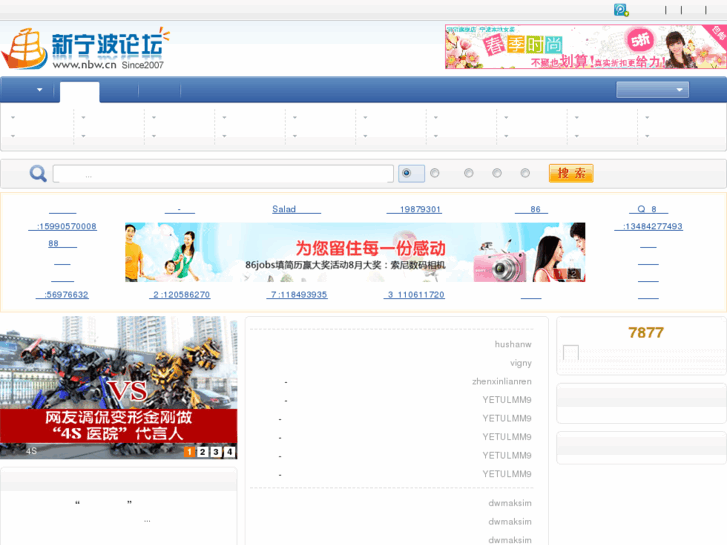Click the small box under the 7877 counter
Screen dimensions: 727x545
point(571,353)
